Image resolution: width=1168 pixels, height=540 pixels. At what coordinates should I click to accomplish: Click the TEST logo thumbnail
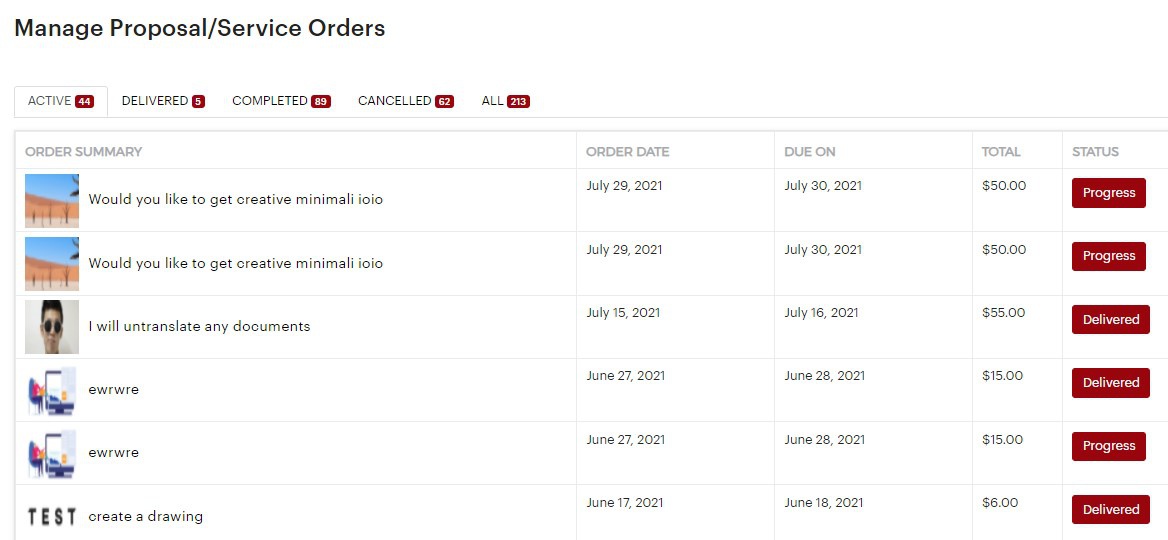pyautogui.click(x=52, y=516)
